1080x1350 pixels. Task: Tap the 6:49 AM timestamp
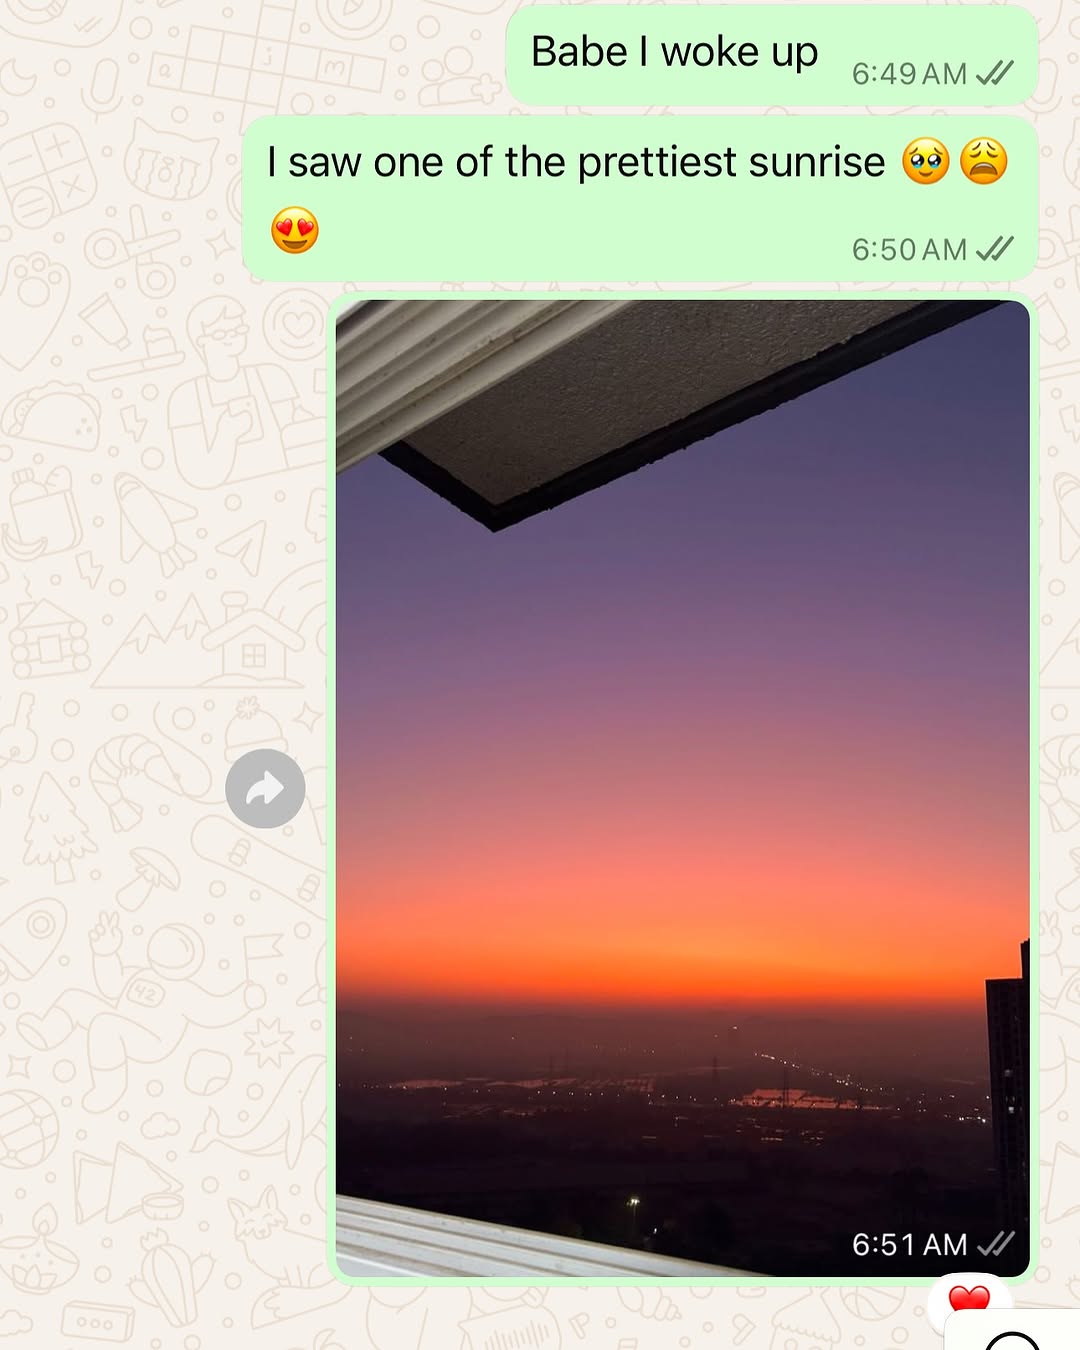[909, 74]
